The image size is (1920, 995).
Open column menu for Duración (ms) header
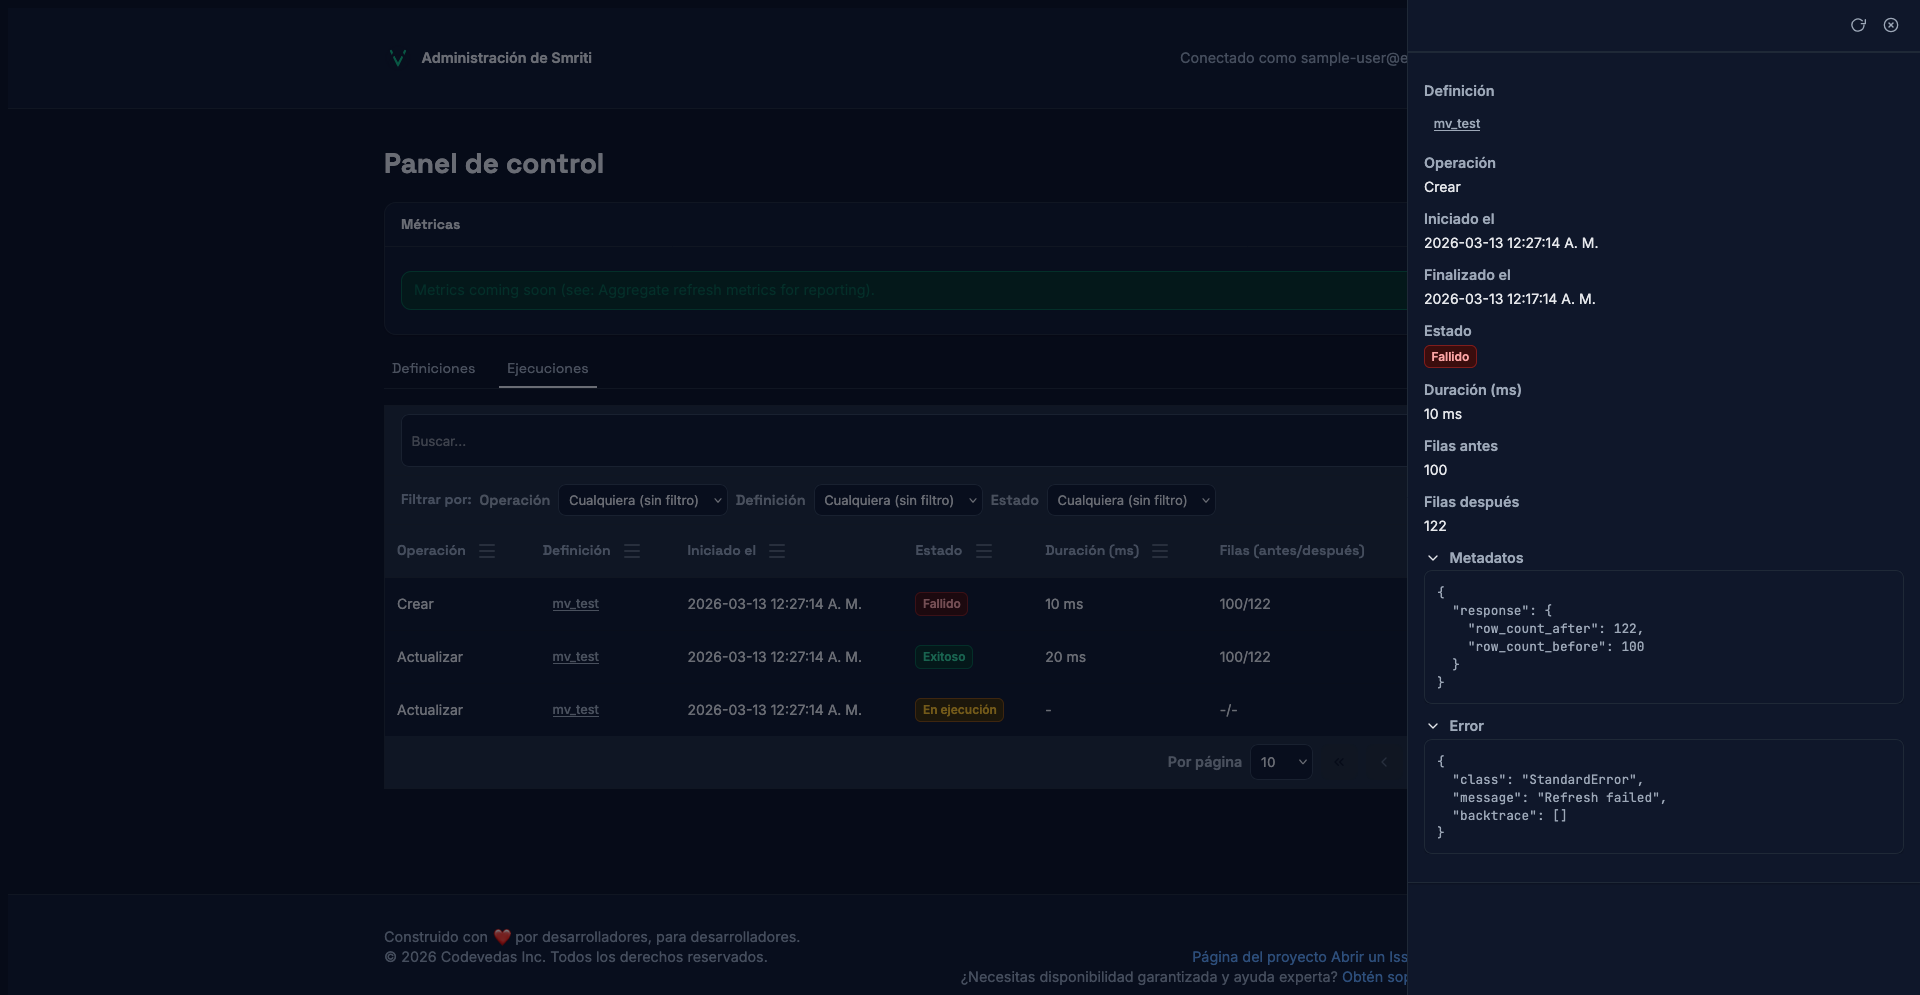1160,551
